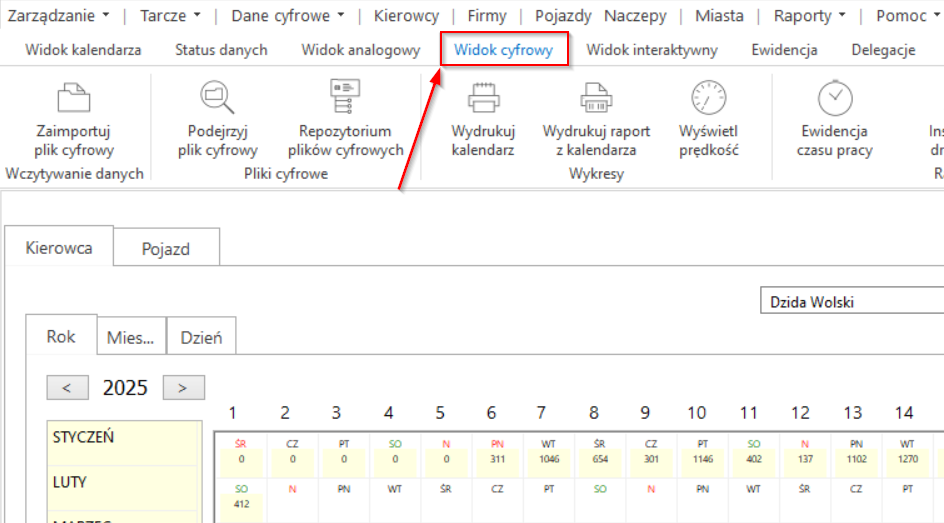Screen dimensions: 944x523
Task: Select the Kierowca tab
Action: (x=59, y=247)
